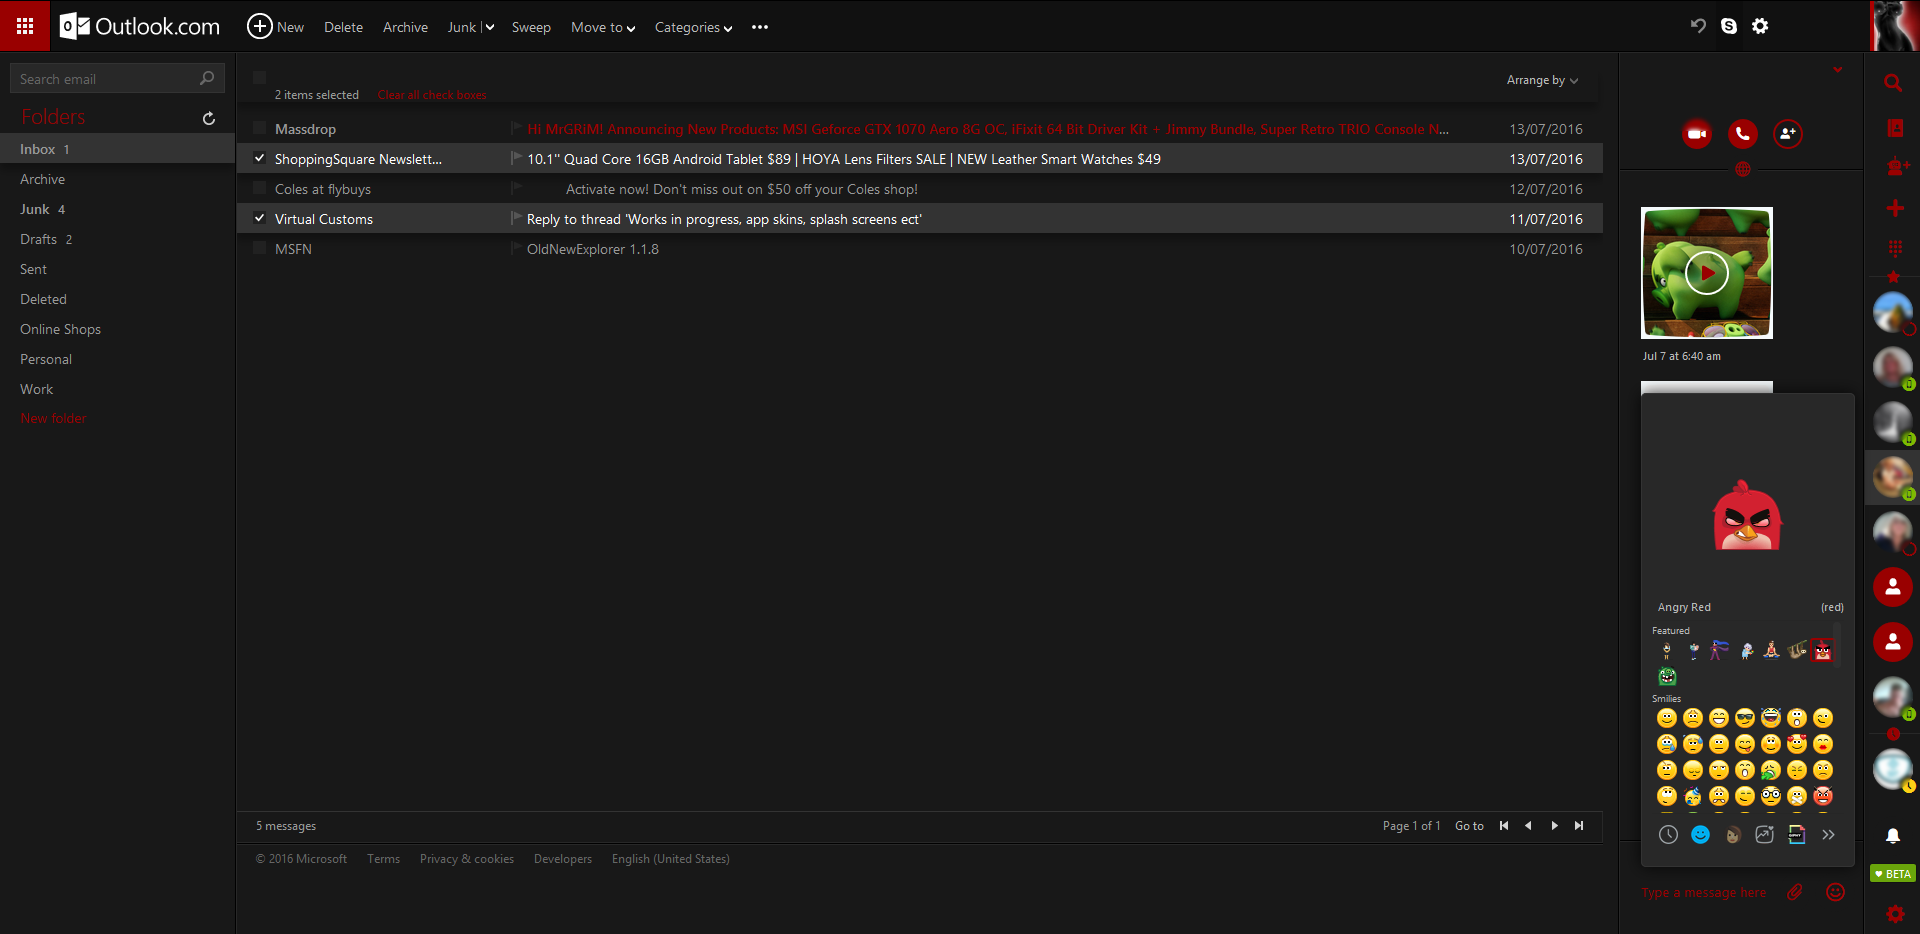The image size is (1920, 934).
Task: Check the Massdrop email checkbox
Action: point(259,128)
